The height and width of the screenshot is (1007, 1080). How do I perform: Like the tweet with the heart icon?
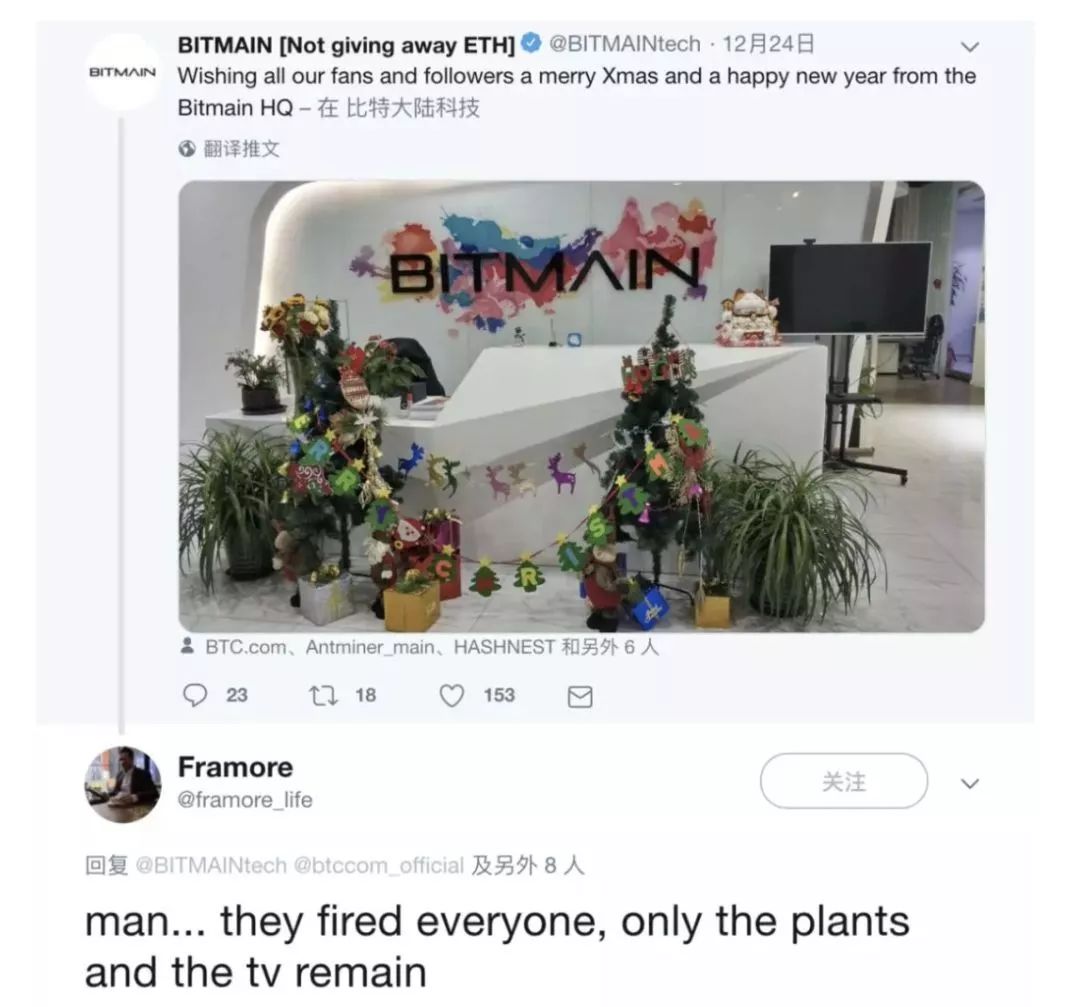tap(452, 694)
